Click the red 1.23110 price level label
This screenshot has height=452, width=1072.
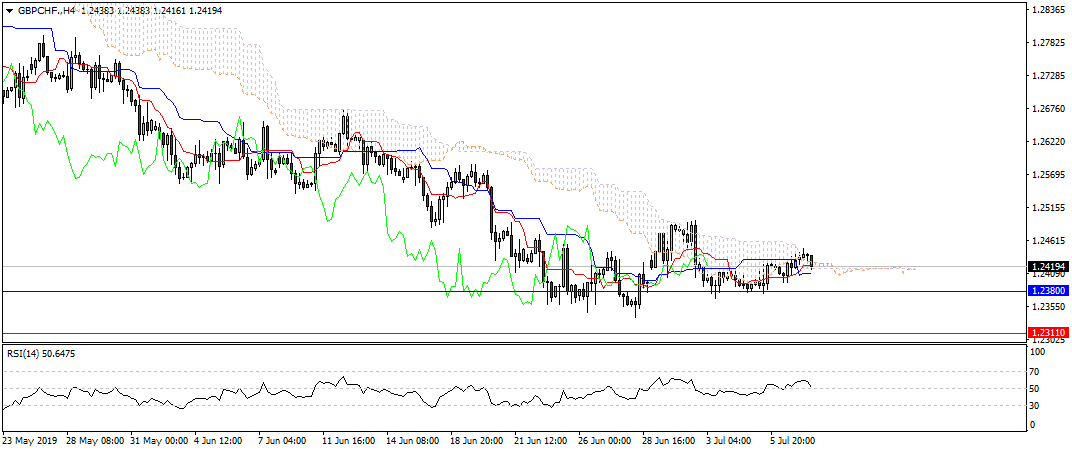pyautogui.click(x=1047, y=332)
